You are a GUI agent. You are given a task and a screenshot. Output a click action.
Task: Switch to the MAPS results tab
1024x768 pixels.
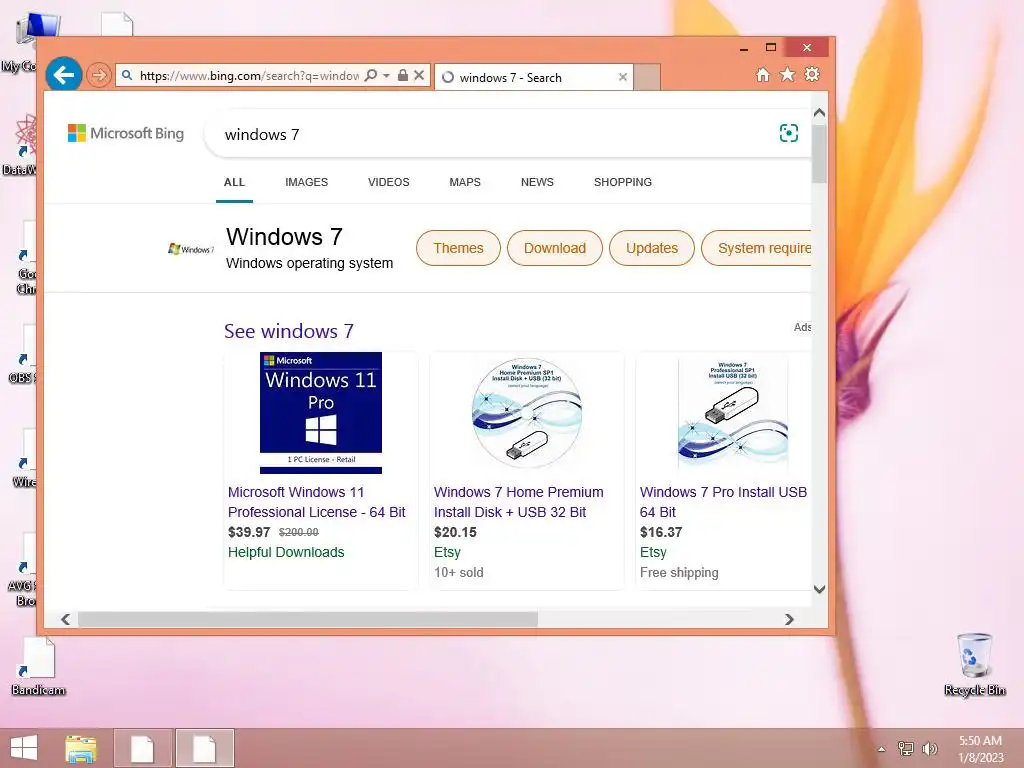(x=465, y=182)
